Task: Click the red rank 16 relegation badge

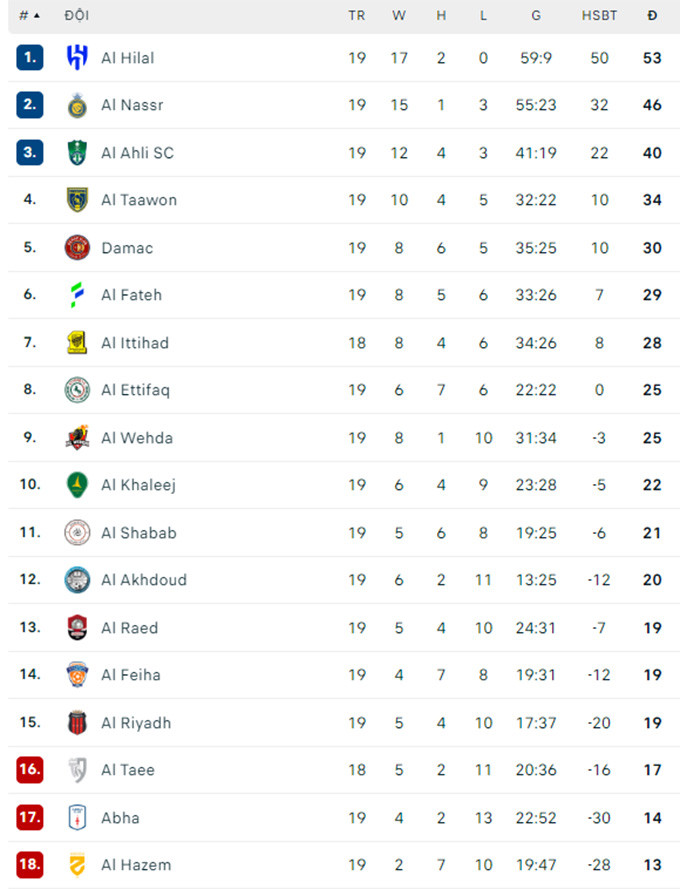Action: [30, 770]
